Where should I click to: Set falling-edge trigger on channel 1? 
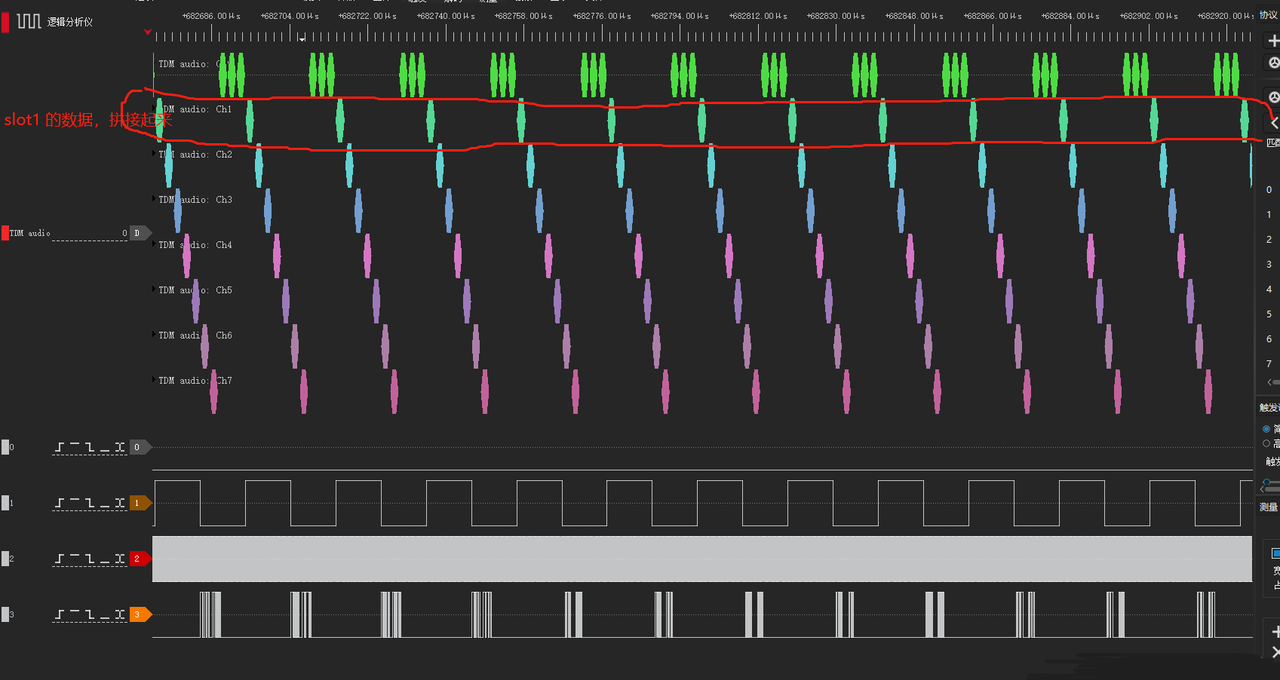[90, 503]
